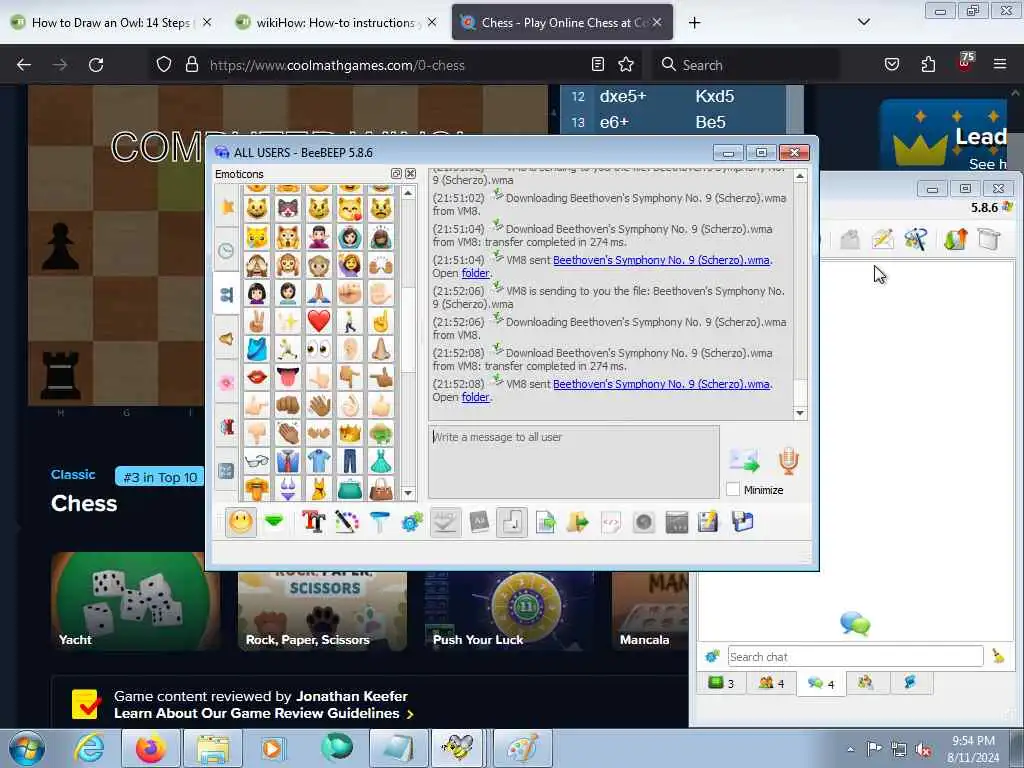
Task: Select the flower emoticon category tab
Action: point(227,382)
